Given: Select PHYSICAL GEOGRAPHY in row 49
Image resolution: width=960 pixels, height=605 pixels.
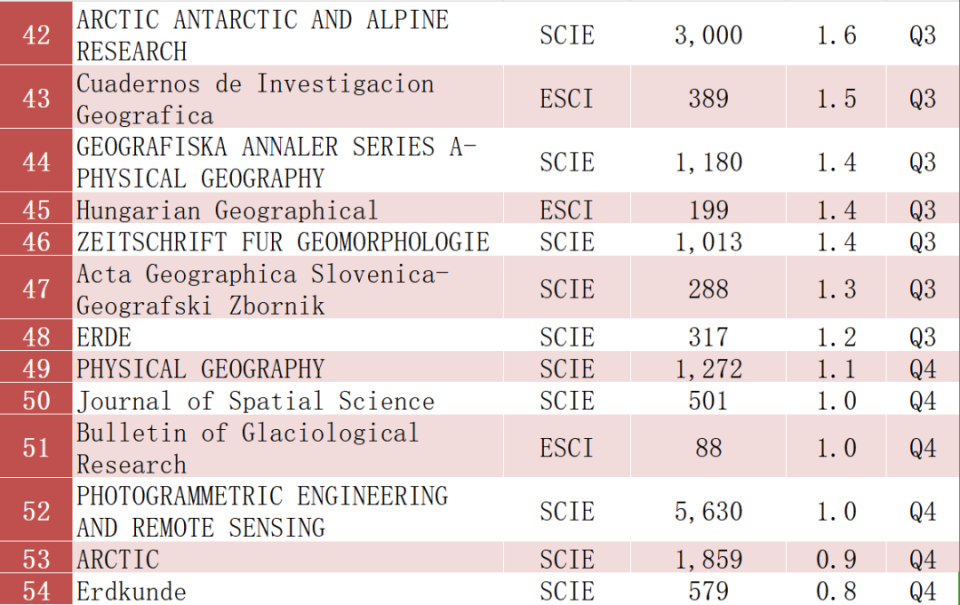Looking at the screenshot, I should point(201,369).
